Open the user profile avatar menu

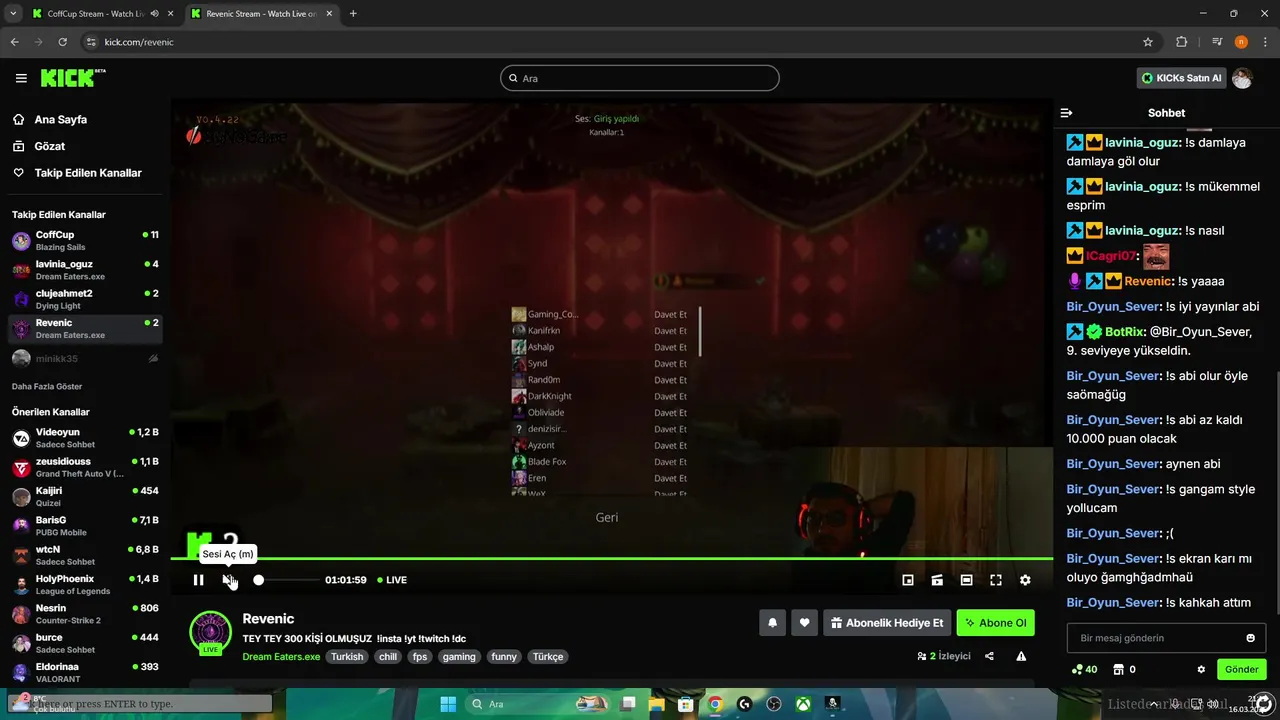coord(1242,78)
